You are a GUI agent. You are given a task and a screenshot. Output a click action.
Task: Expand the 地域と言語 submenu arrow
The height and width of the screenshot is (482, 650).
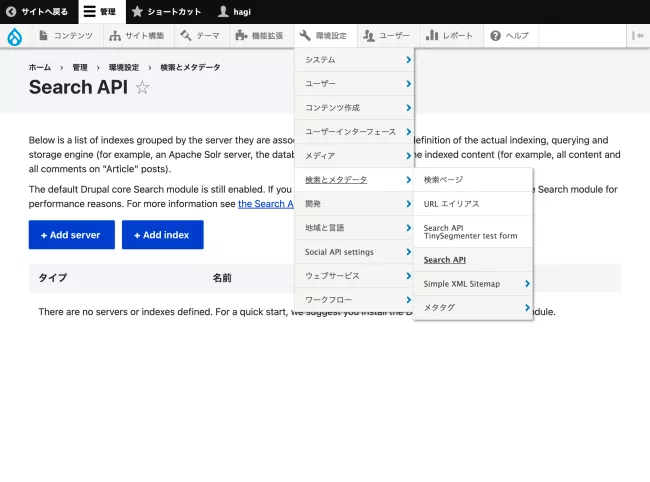point(408,228)
